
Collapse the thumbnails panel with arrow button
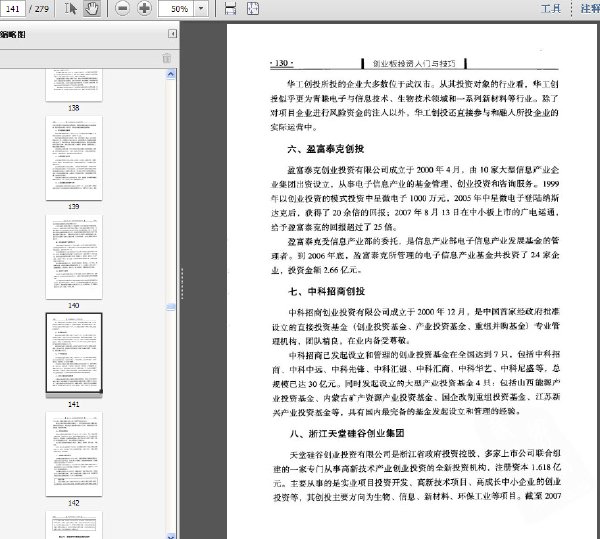(173, 34)
